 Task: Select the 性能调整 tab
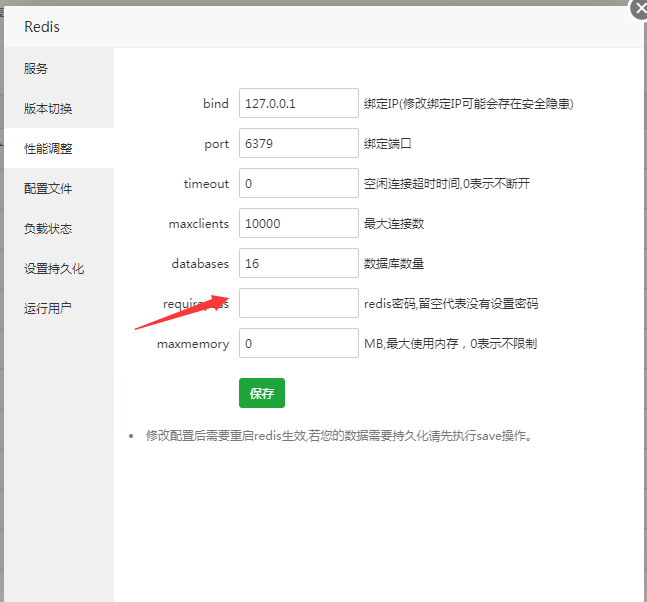(x=59, y=148)
